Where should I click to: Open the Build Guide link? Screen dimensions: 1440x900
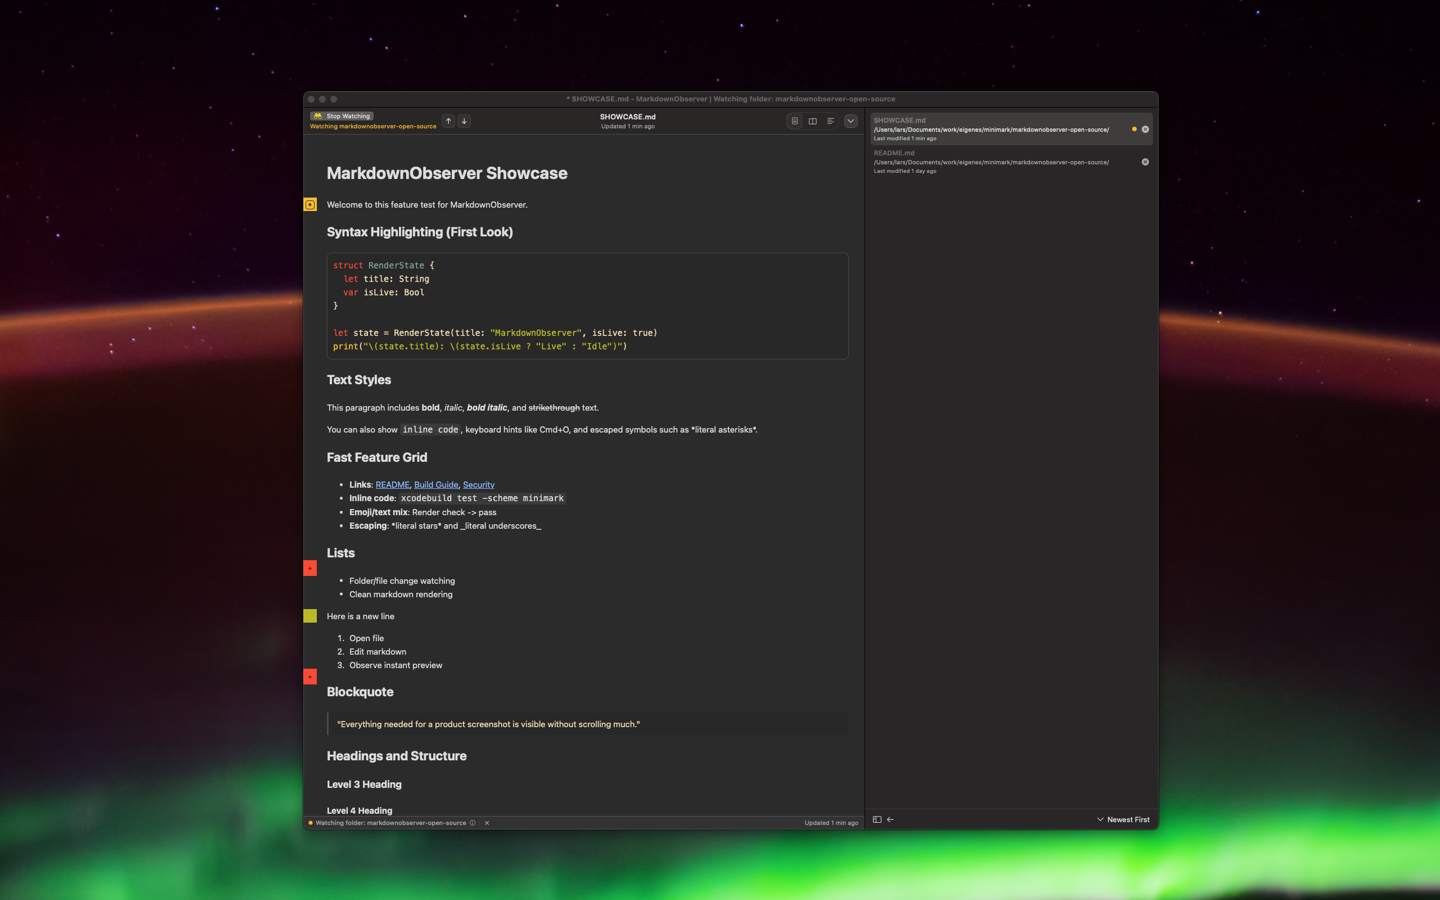(436, 485)
